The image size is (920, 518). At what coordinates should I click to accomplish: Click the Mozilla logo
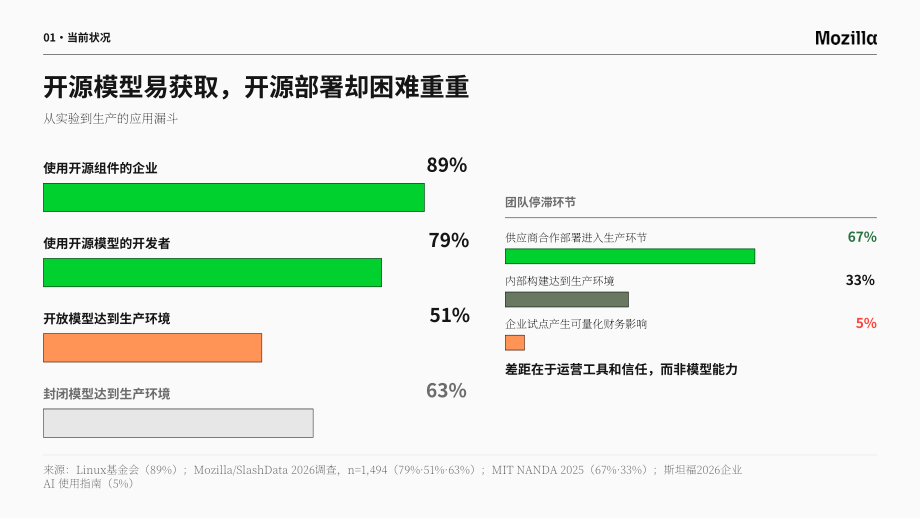pos(845,38)
